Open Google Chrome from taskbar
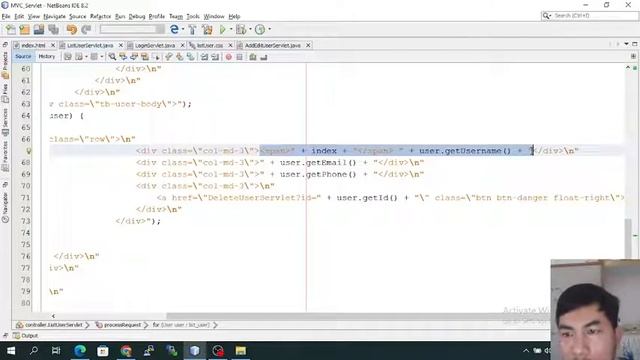The height and width of the screenshot is (360, 640). point(126,351)
